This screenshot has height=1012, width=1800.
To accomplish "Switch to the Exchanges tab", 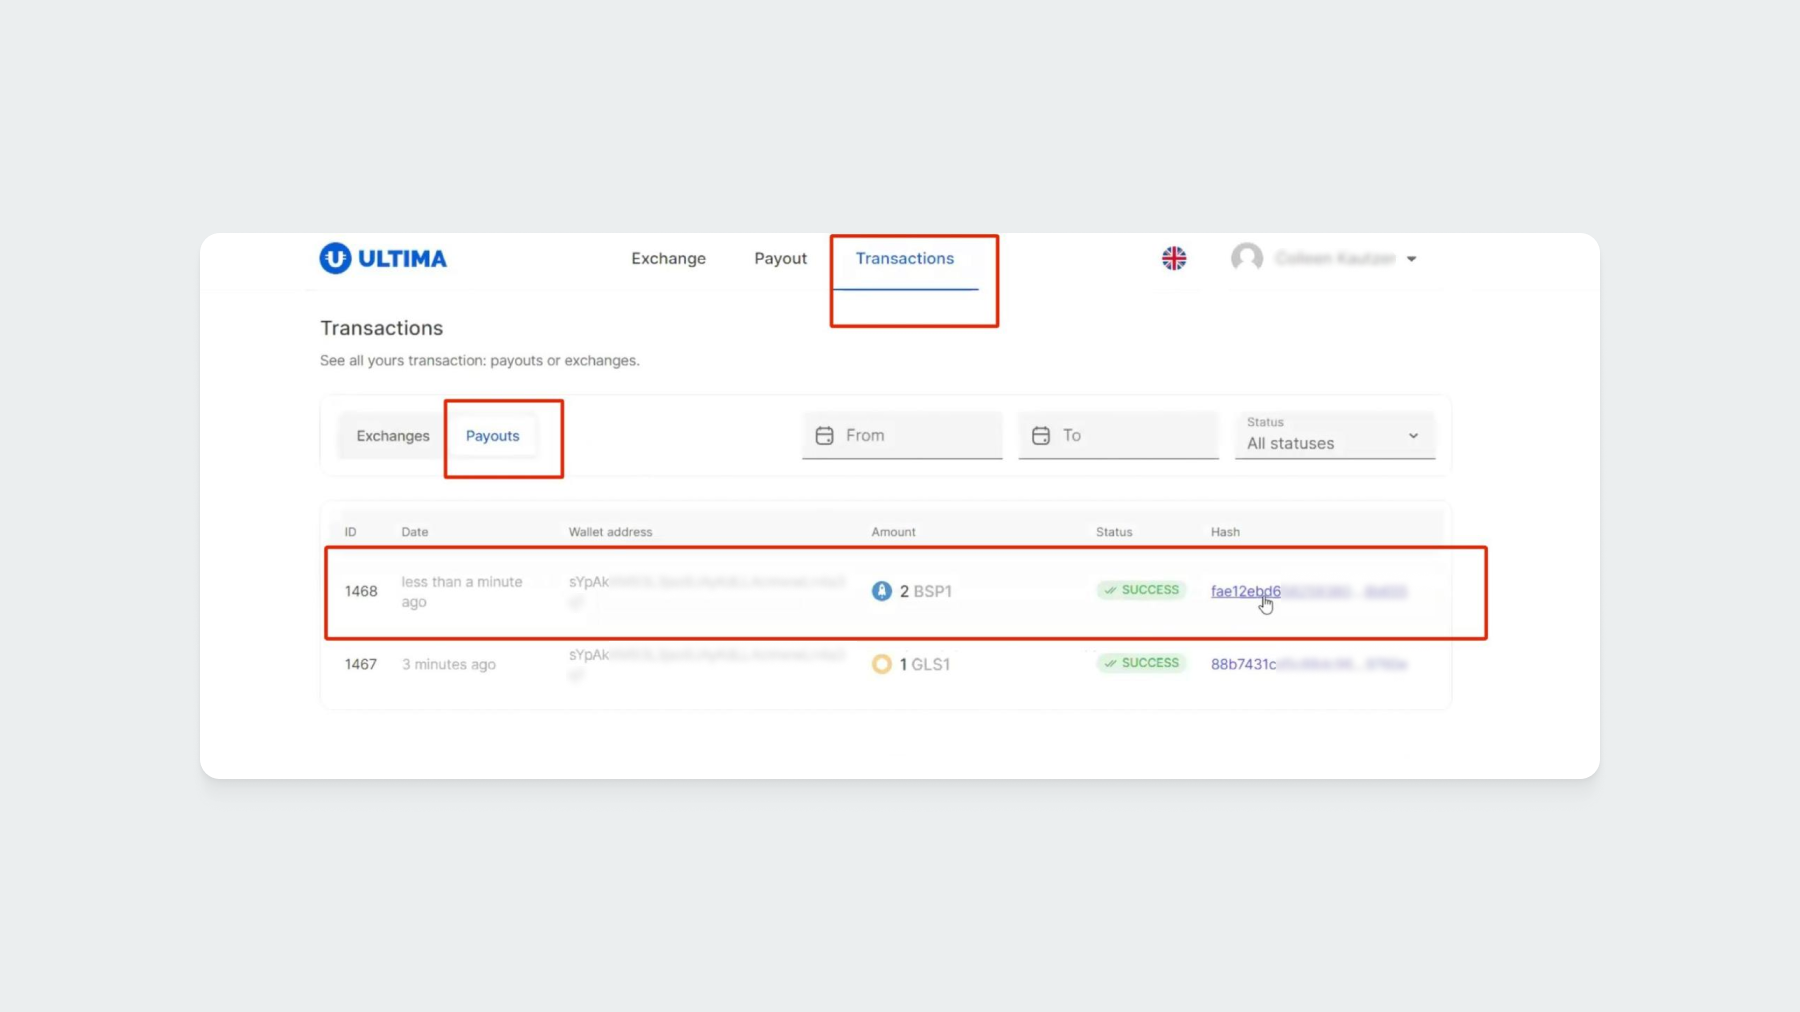I will click(x=392, y=436).
